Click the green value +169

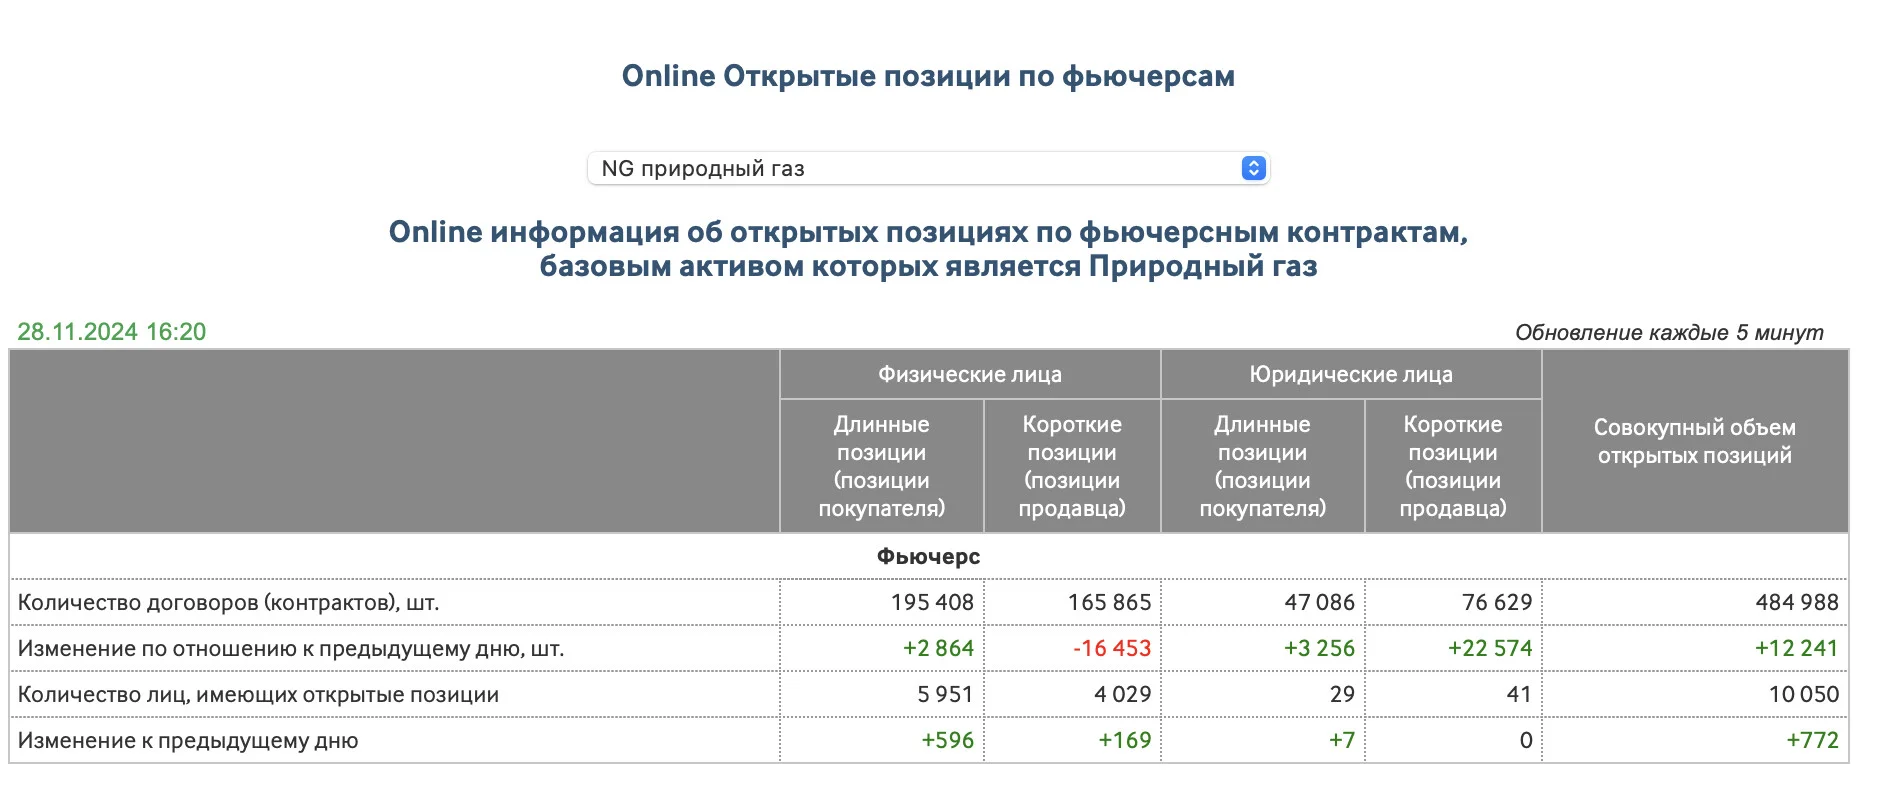click(x=1125, y=741)
